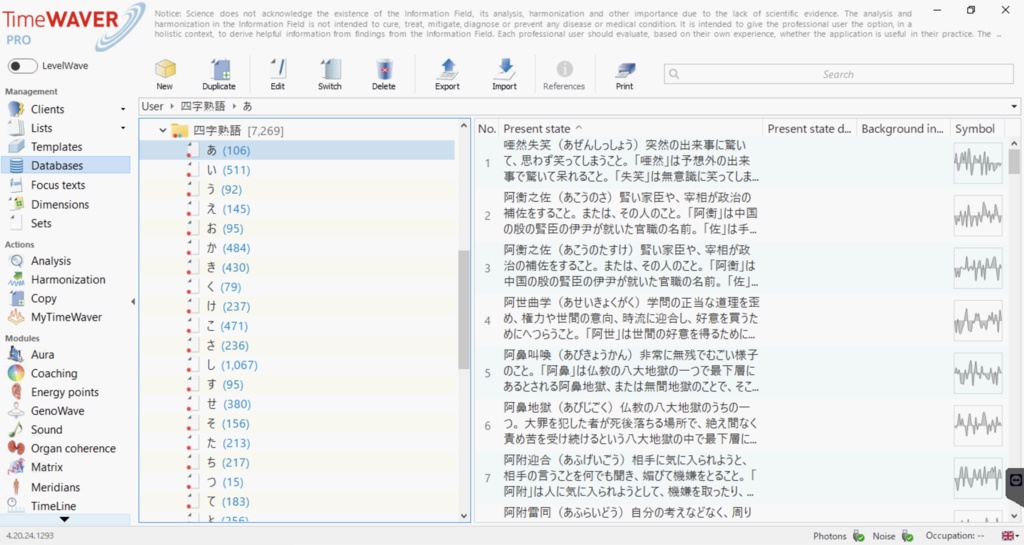1024x545 pixels.
Task: Expand the Lists dropdown arrow
Action: 123,128
